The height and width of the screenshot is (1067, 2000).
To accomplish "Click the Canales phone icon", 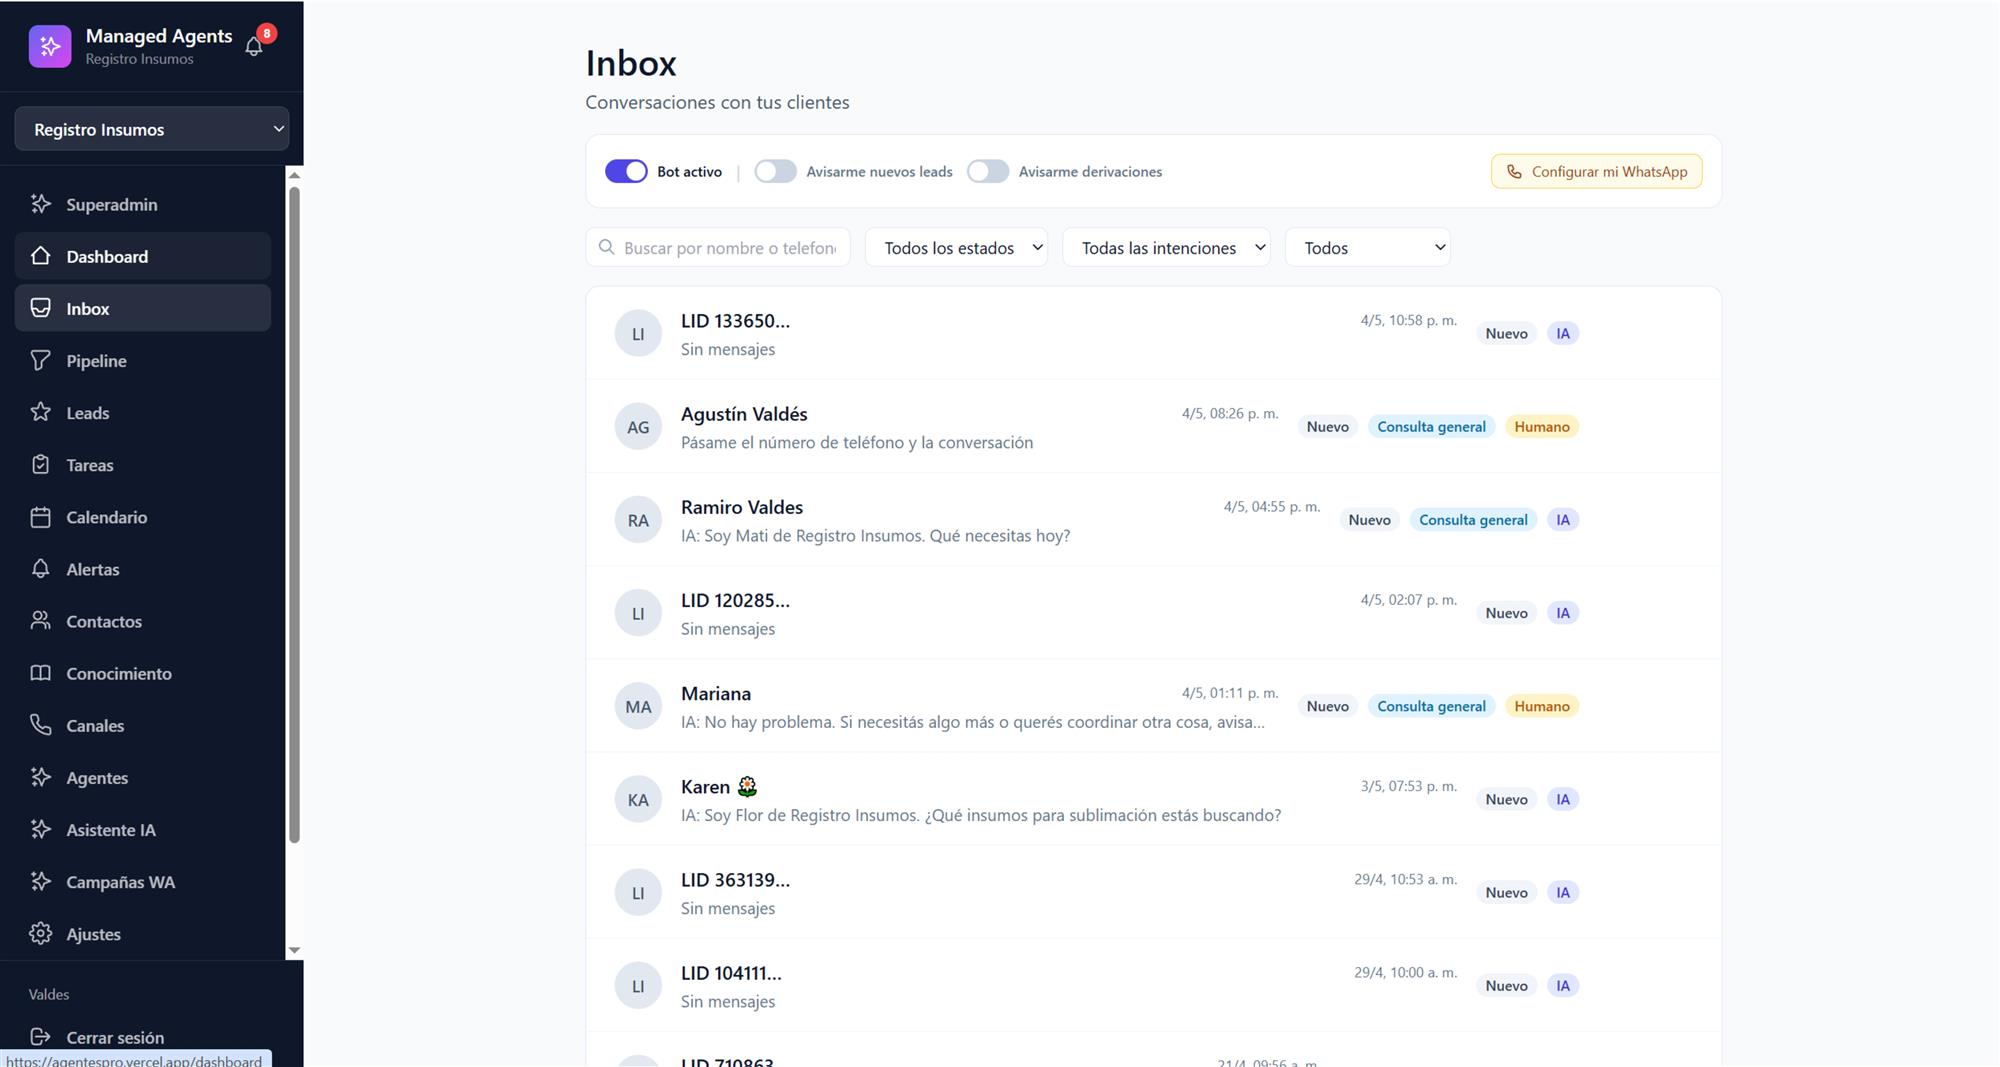I will click(41, 725).
